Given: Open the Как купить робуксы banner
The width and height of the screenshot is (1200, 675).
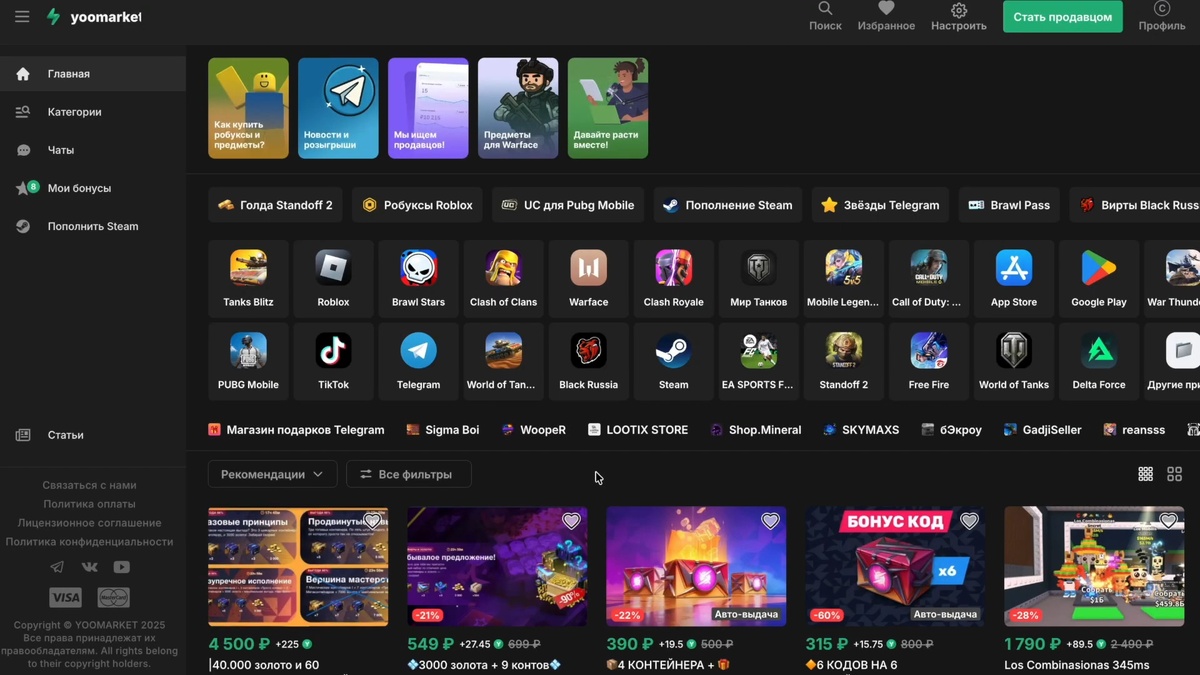Looking at the screenshot, I should coord(248,108).
